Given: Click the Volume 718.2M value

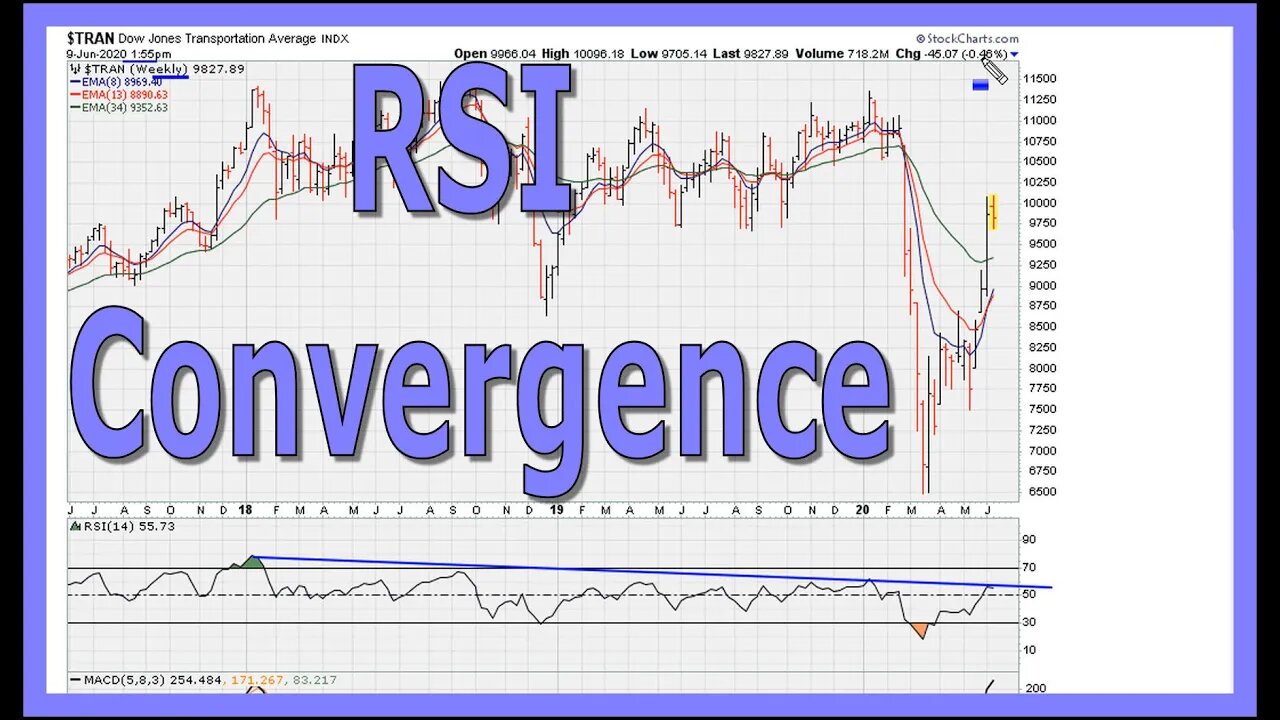Looking at the screenshot, I should click(x=842, y=54).
